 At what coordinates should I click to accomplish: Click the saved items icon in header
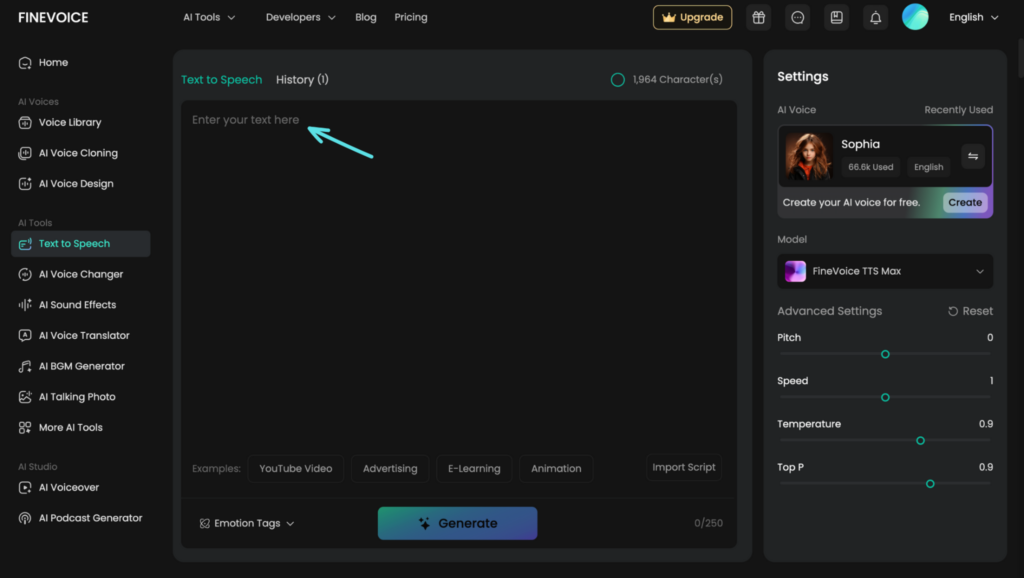click(836, 18)
